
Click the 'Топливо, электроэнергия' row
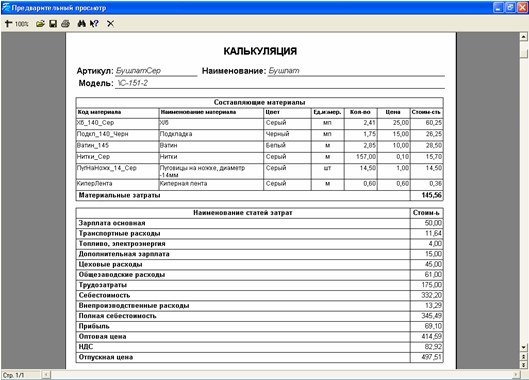point(259,244)
